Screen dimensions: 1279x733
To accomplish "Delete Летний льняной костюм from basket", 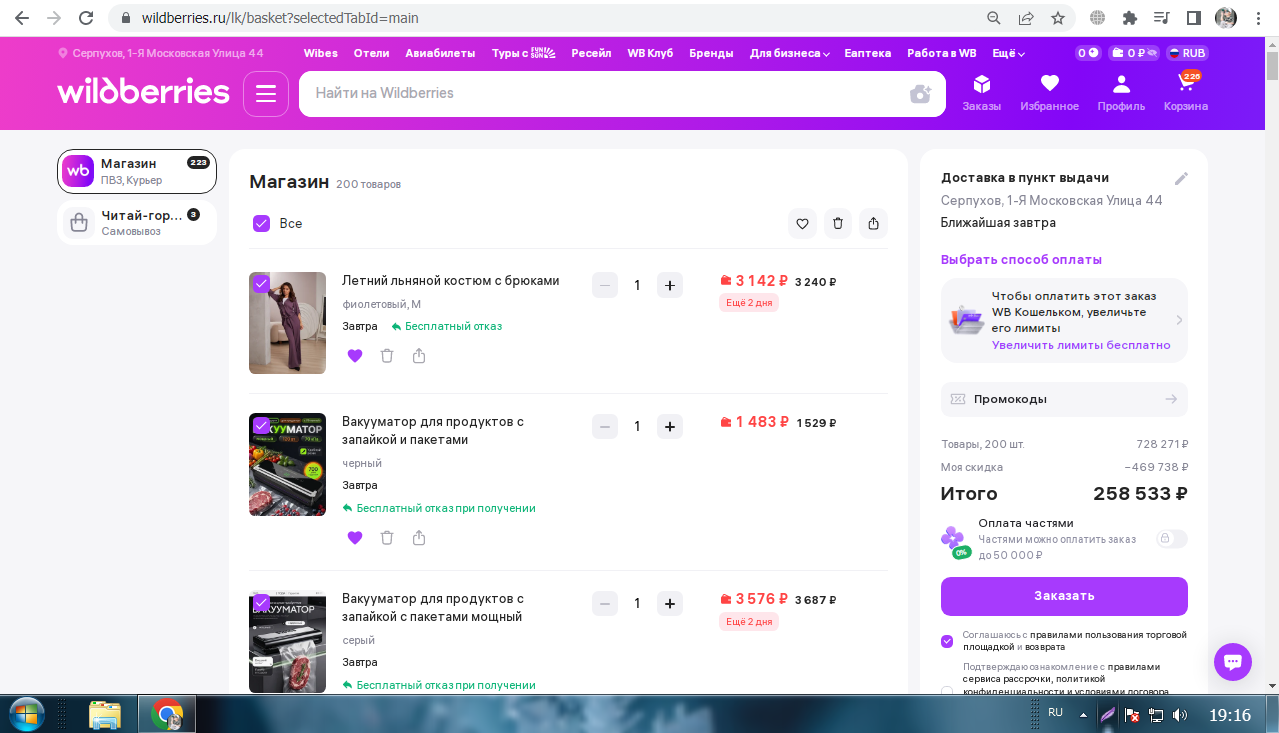I will tap(387, 356).
